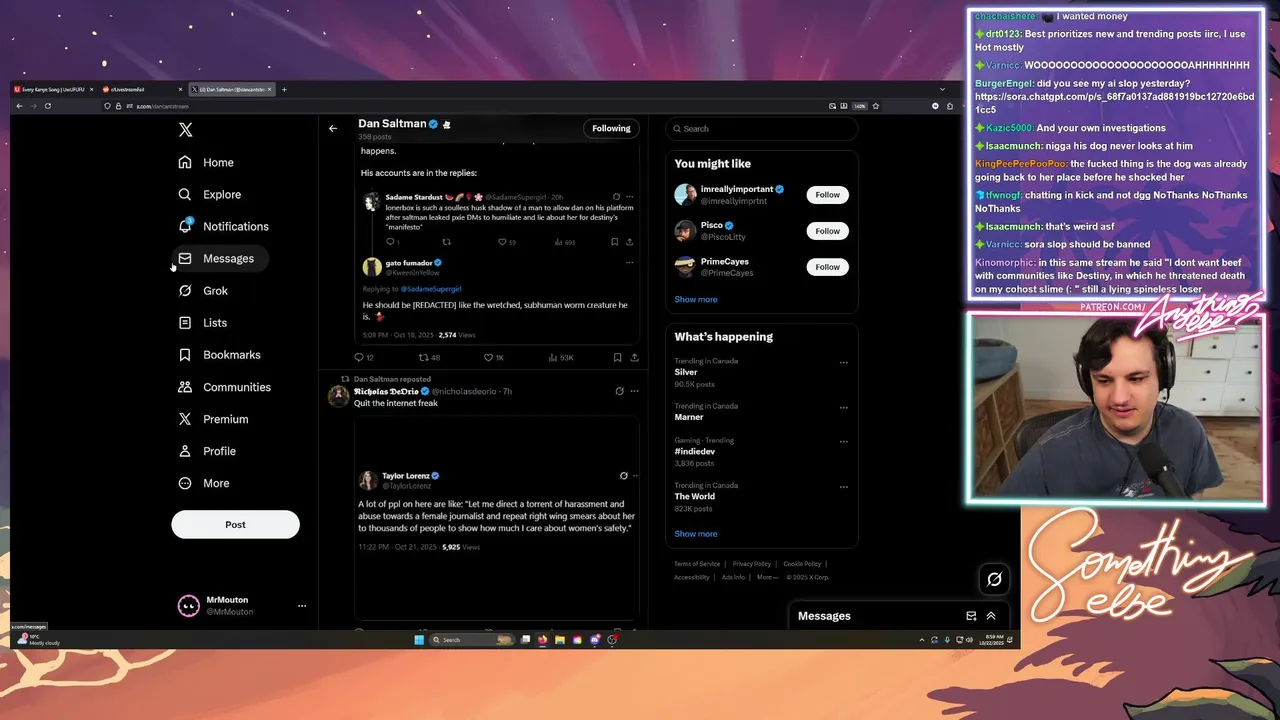The height and width of the screenshot is (720, 1280).
Task: Click Show more under What's happening
Action: point(696,534)
